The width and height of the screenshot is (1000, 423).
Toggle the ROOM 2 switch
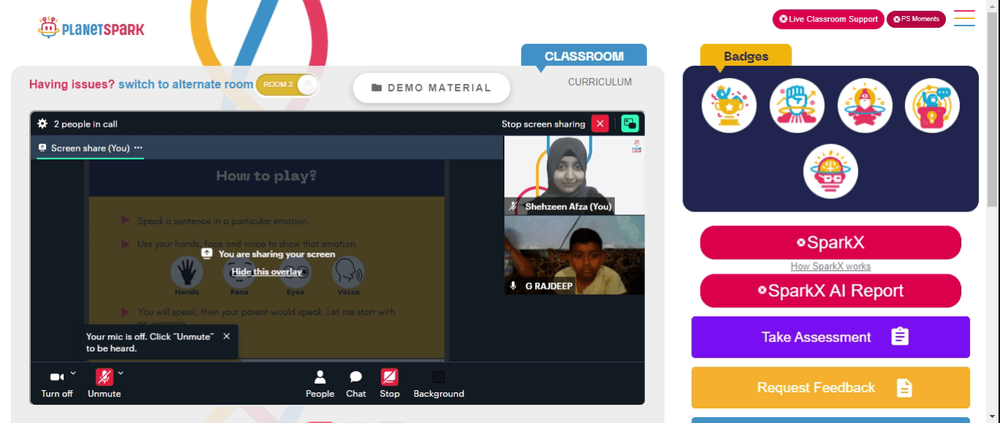(287, 85)
